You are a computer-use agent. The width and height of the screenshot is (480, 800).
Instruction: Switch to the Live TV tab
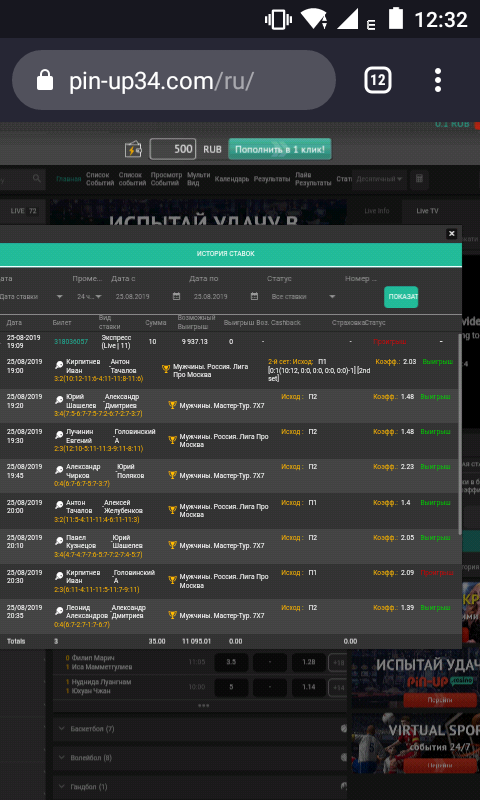click(x=427, y=211)
